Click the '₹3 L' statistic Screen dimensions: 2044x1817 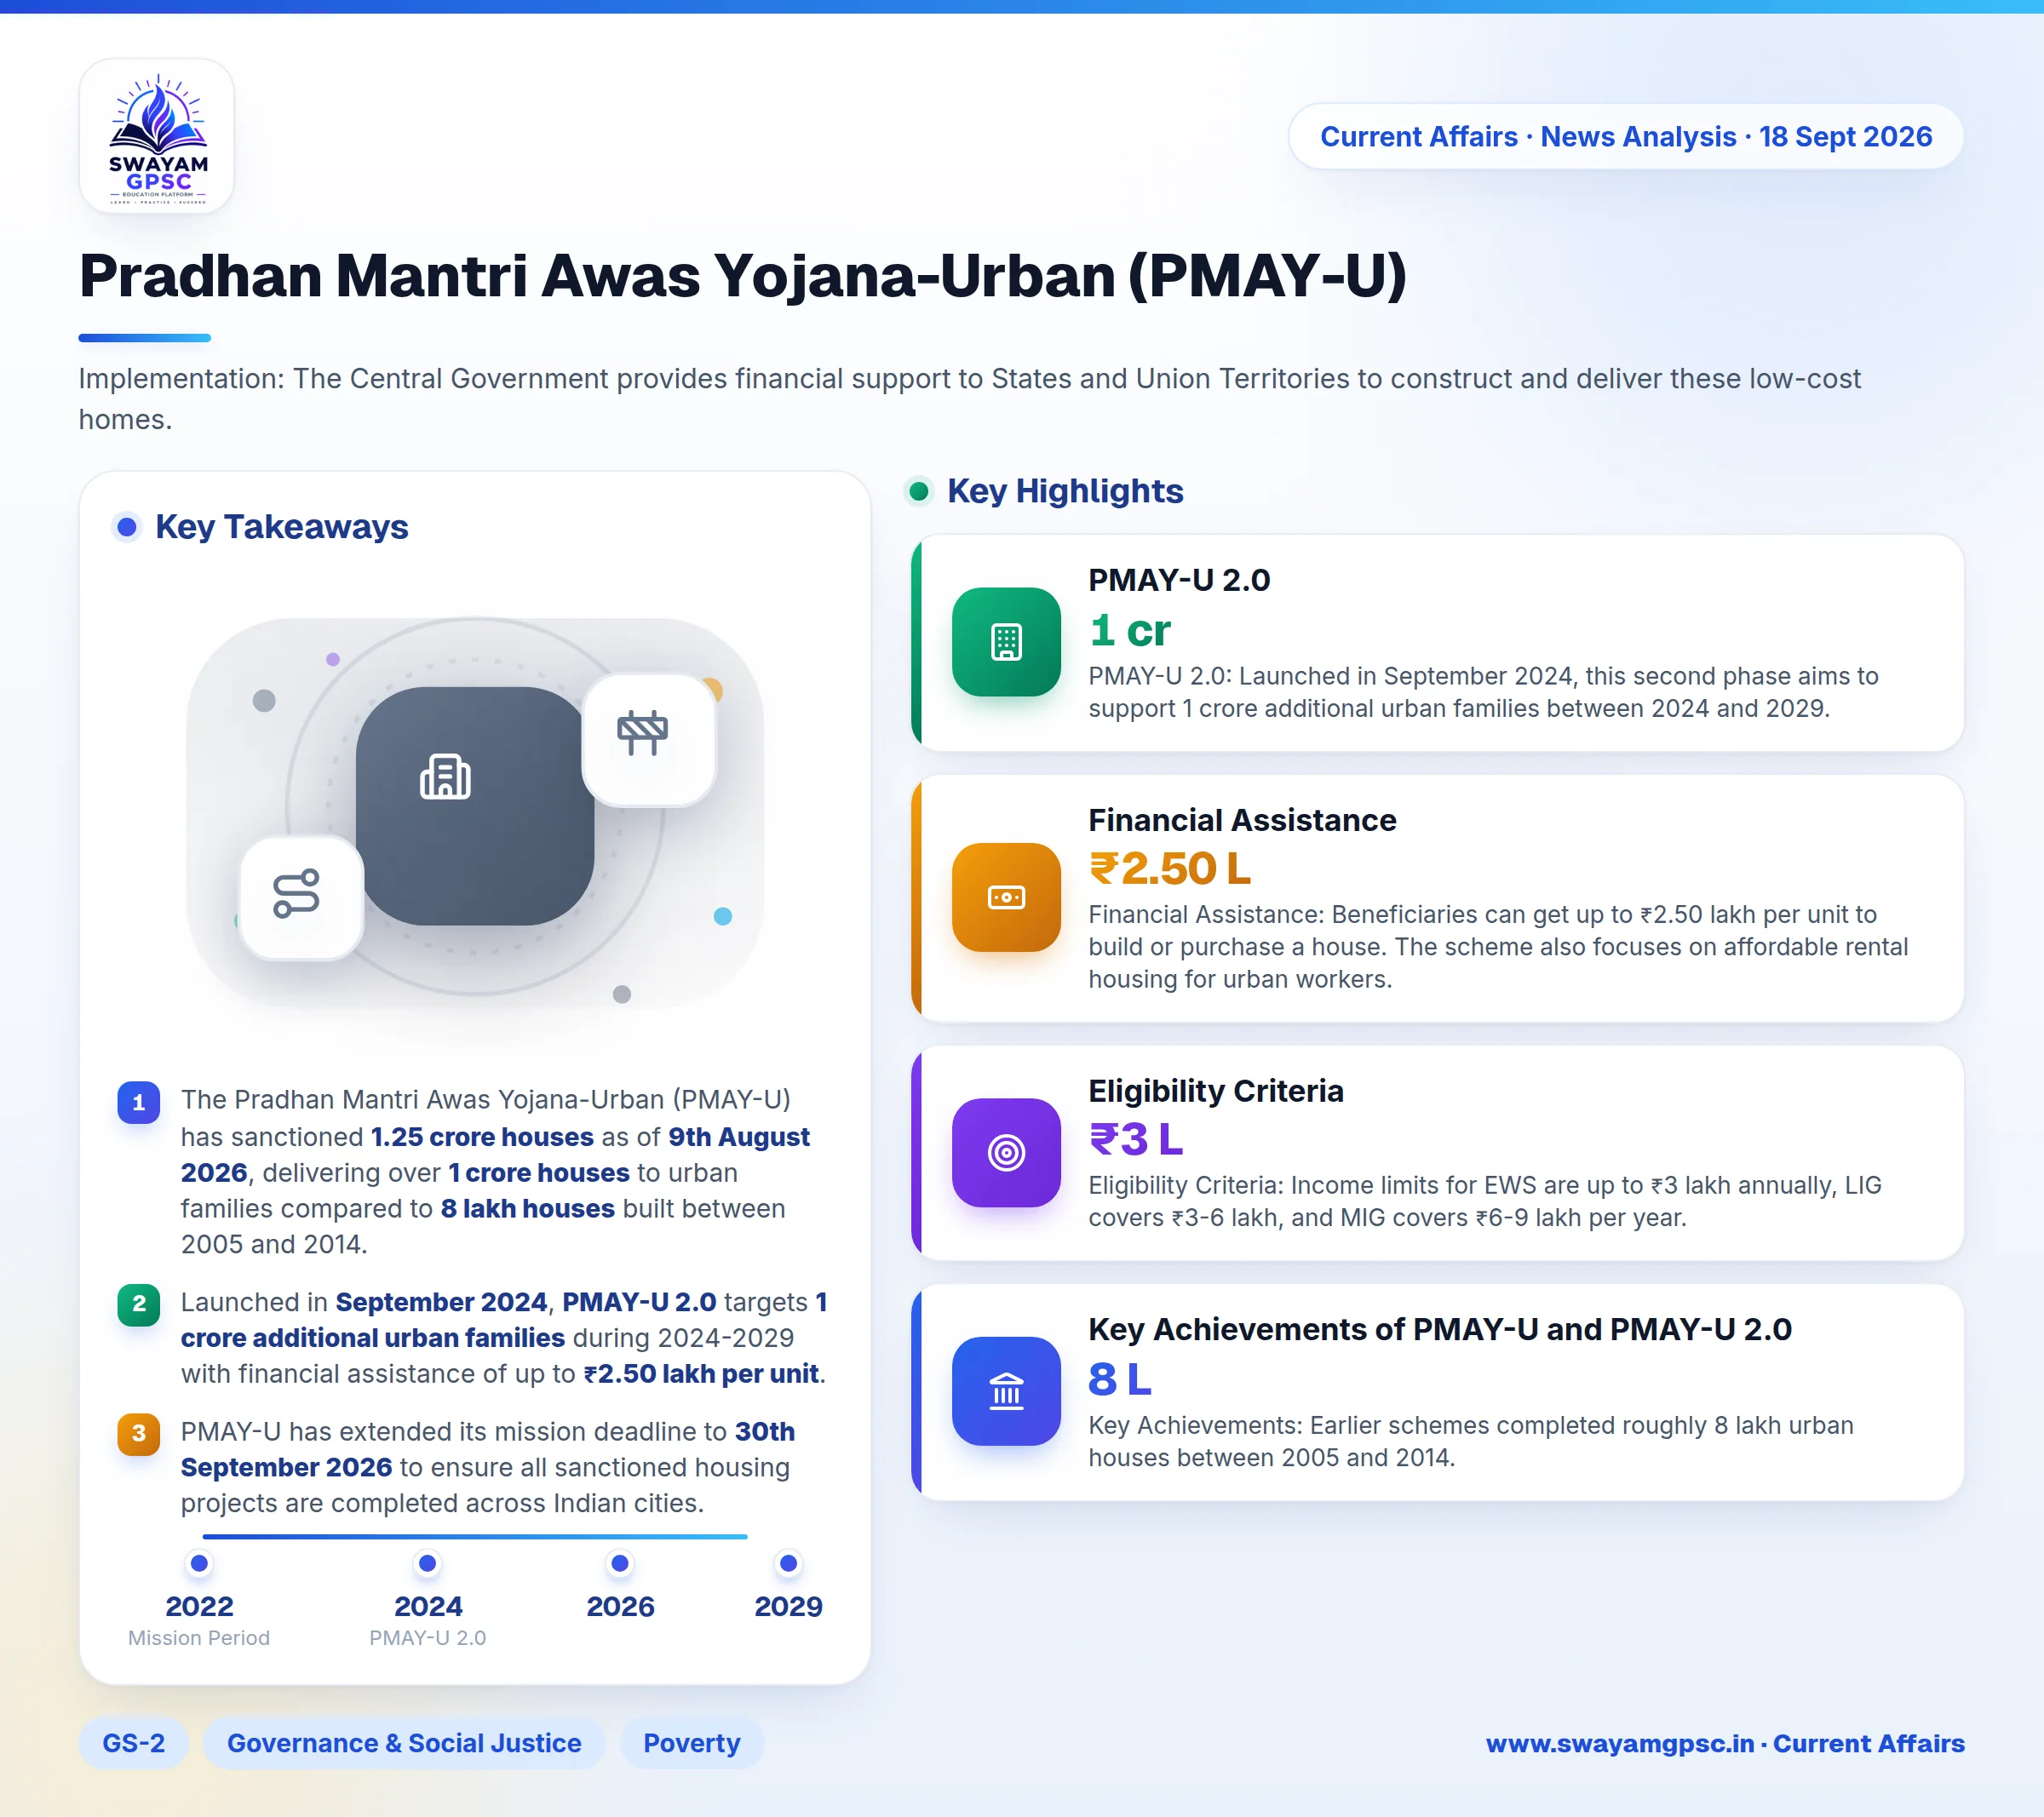(1136, 1139)
